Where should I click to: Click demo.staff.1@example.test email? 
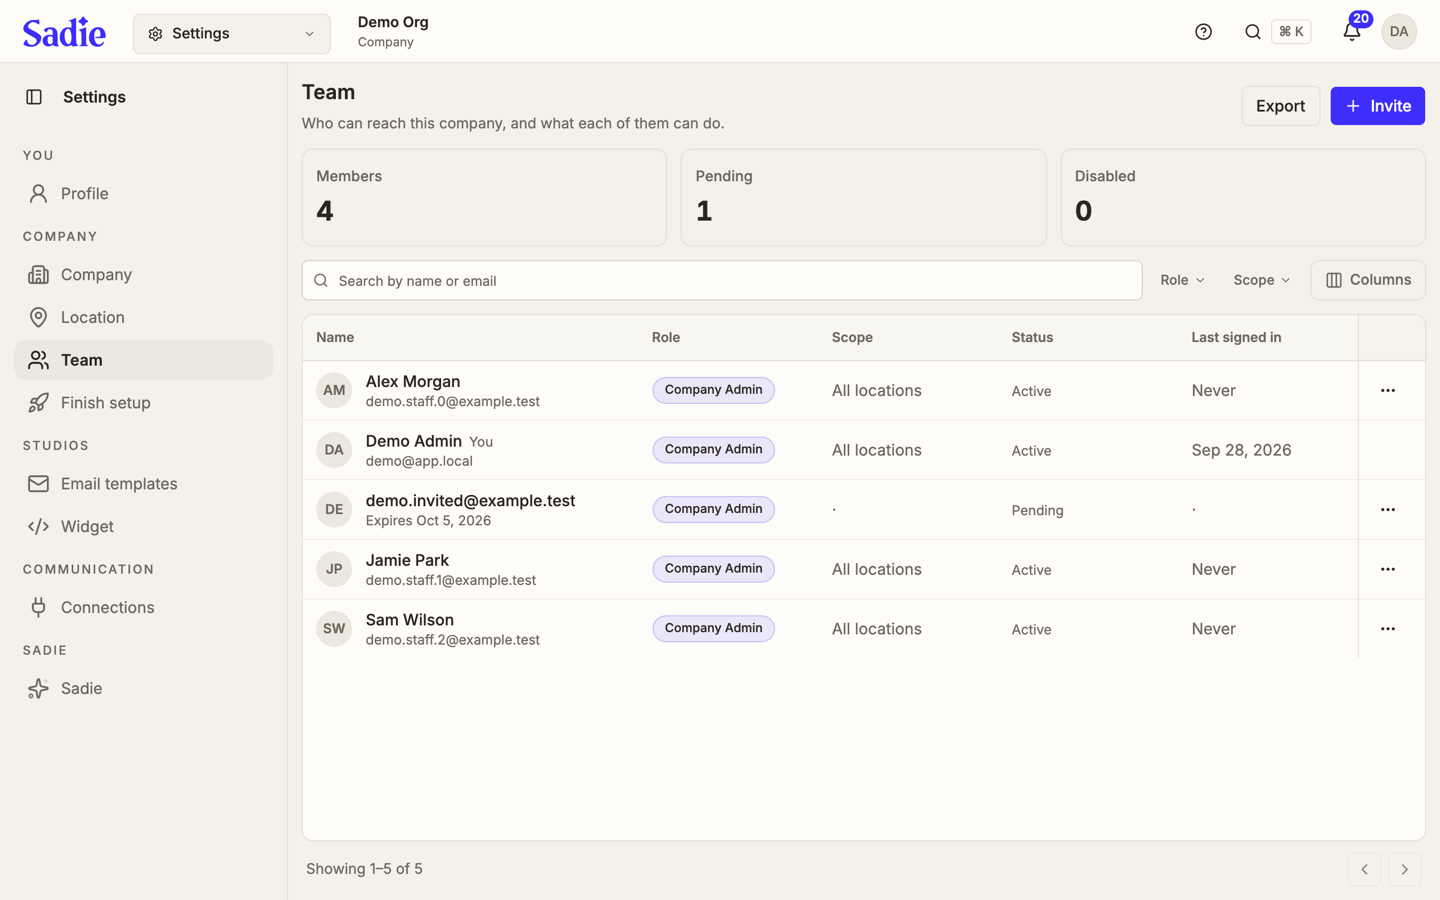tap(451, 580)
